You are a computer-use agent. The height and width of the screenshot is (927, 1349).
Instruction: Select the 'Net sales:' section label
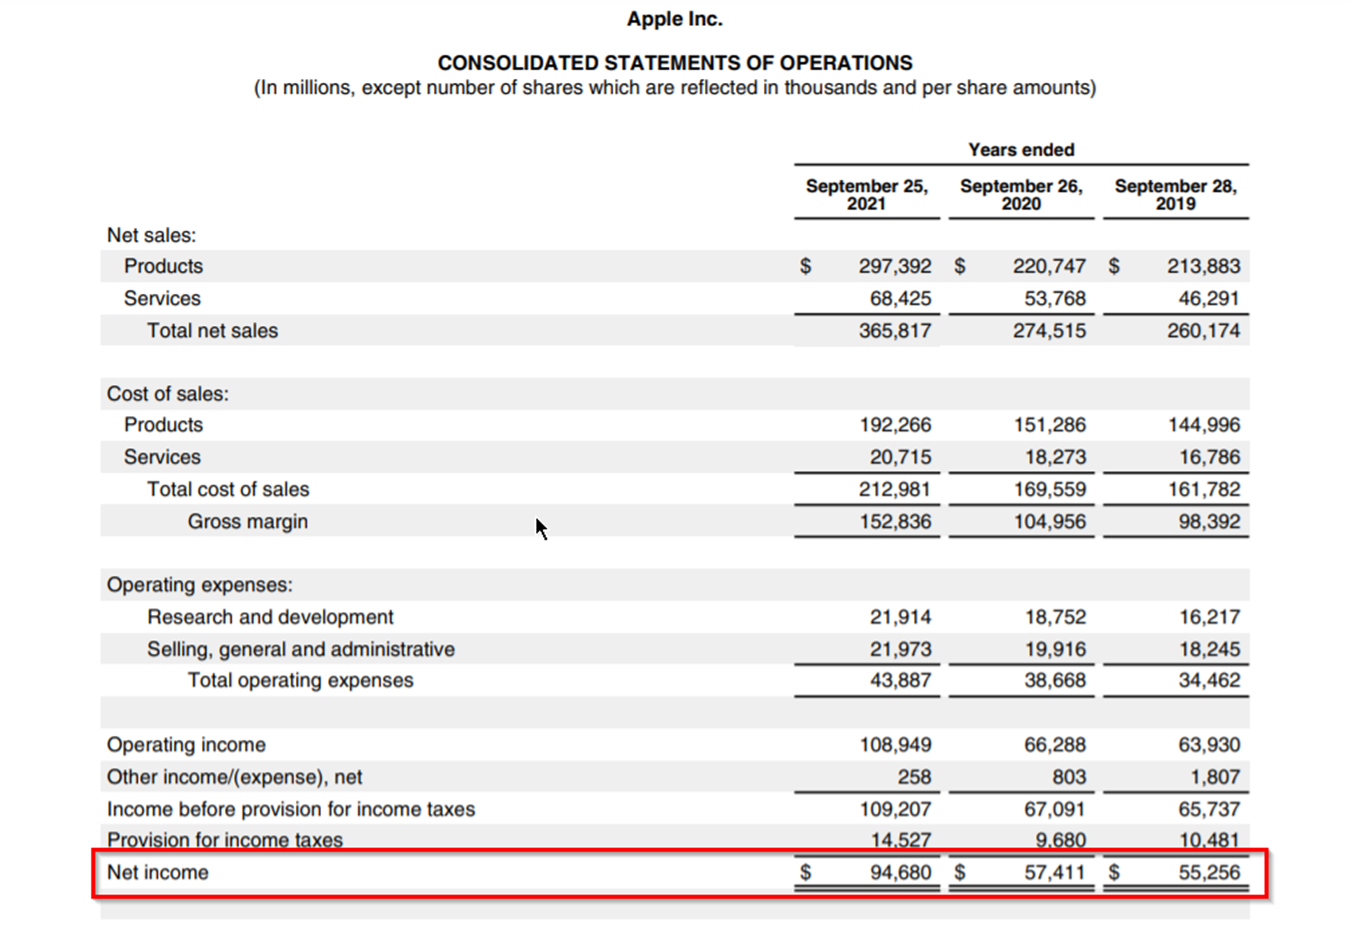152,235
